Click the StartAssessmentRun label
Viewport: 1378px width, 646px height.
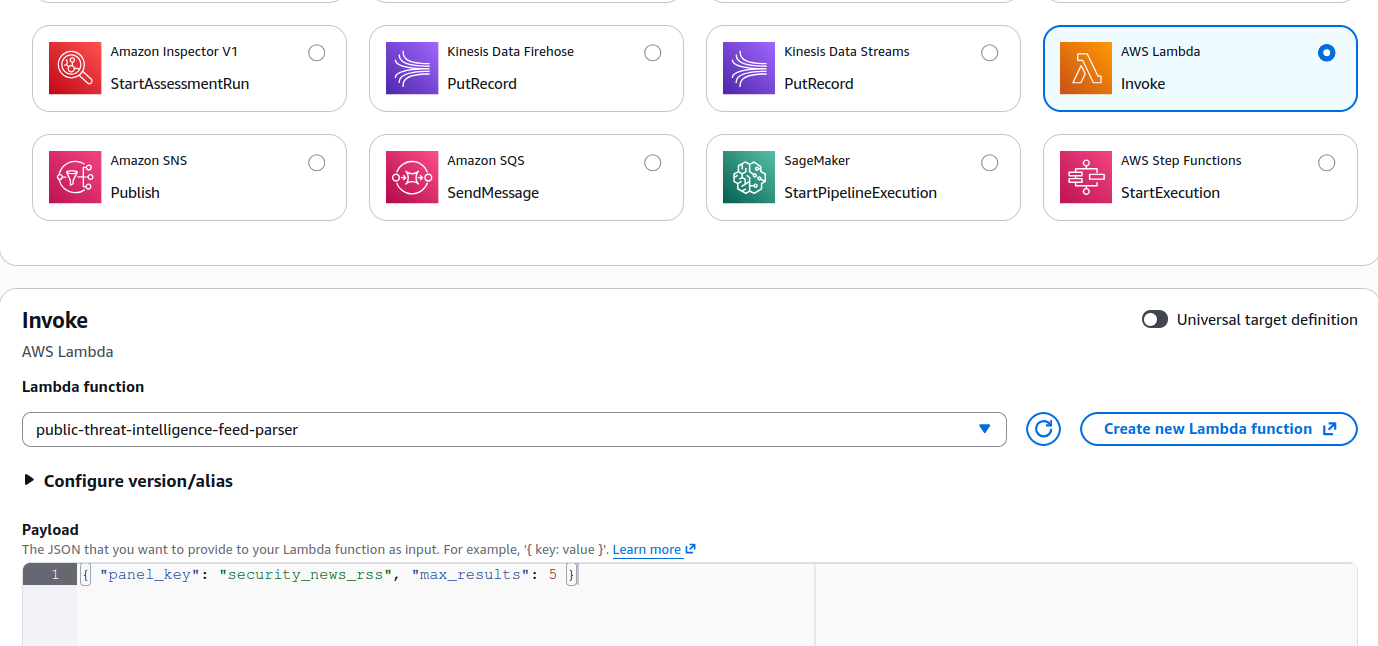point(180,84)
